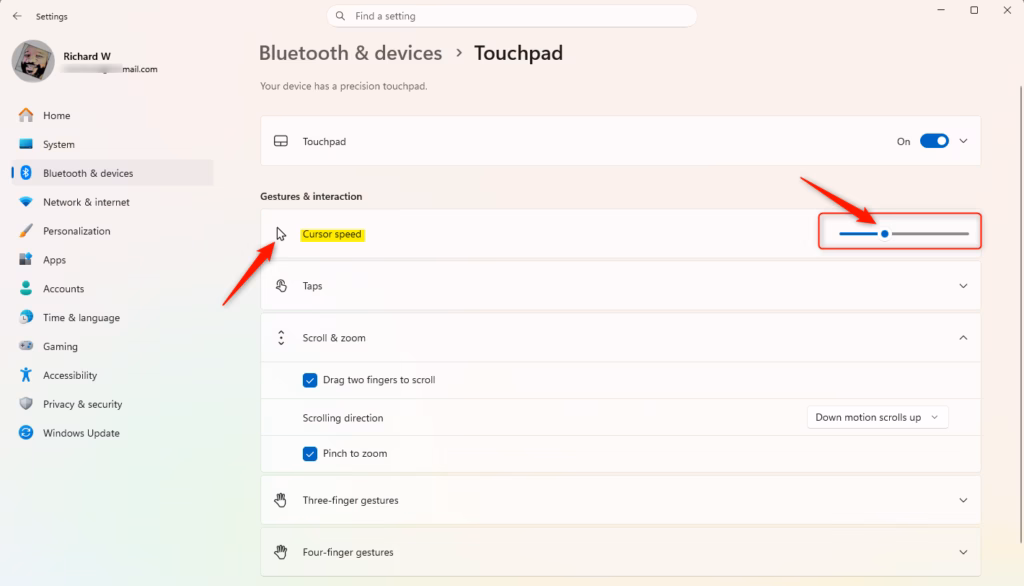This screenshot has height=586, width=1024.
Task: Go to Time & language settings
Action: click(80, 318)
